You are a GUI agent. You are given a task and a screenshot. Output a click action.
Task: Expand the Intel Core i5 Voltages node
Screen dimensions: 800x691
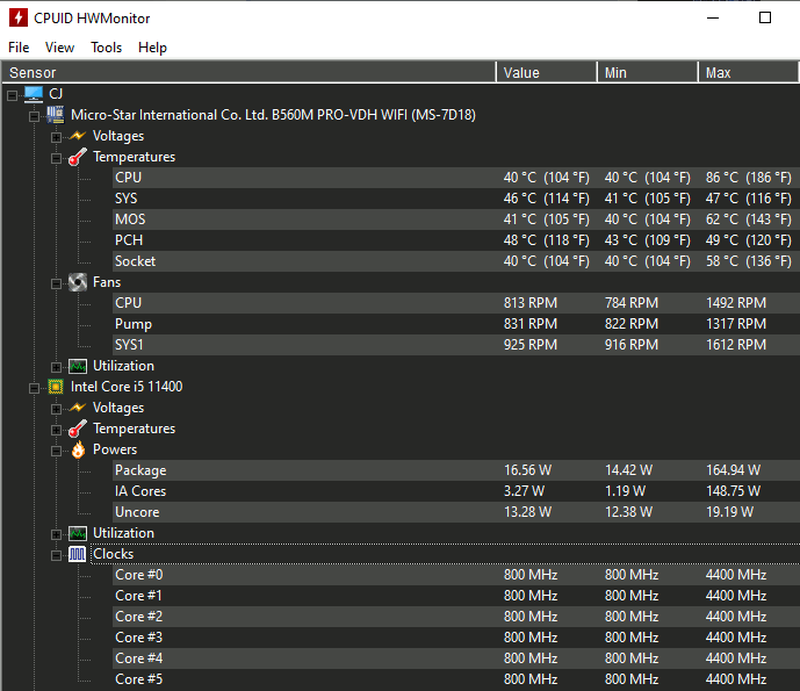tap(56, 409)
